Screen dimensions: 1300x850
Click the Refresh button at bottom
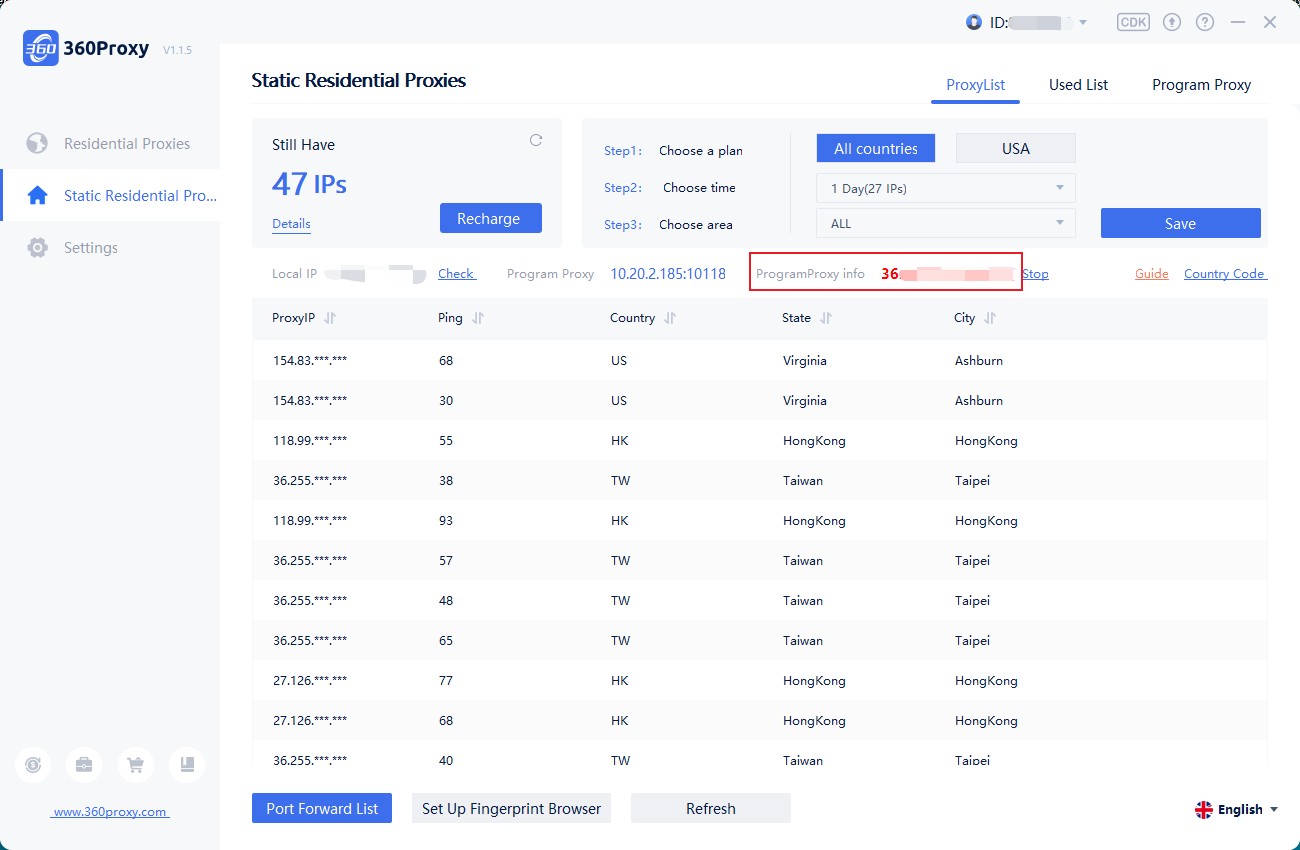[x=711, y=808]
